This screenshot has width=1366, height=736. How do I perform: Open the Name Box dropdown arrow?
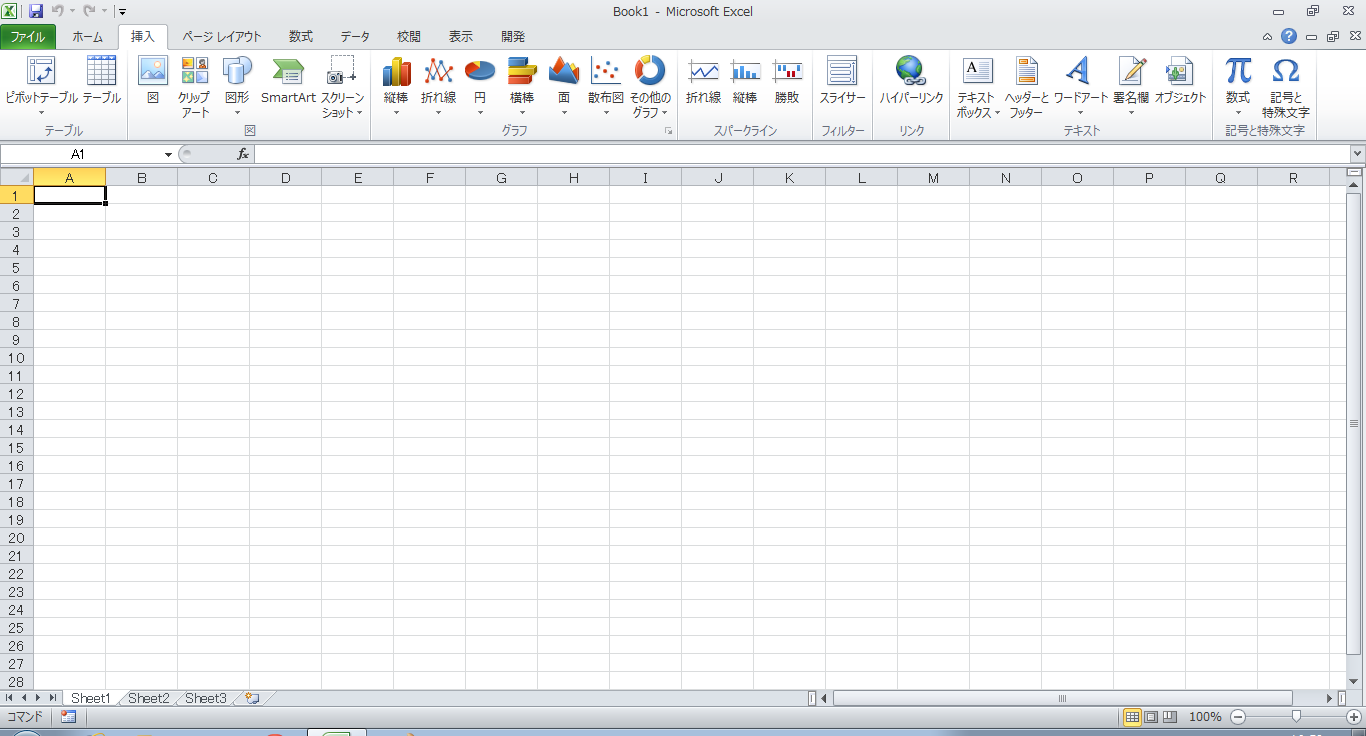click(x=168, y=155)
